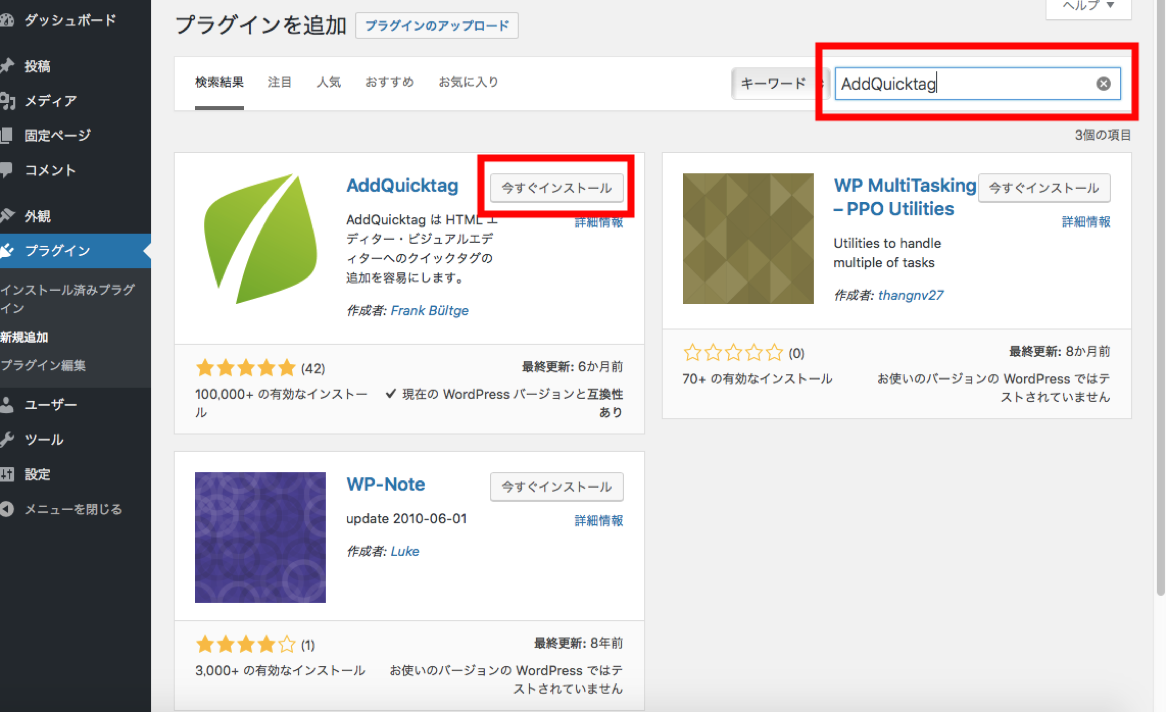The height and width of the screenshot is (712, 1166).
Task: Click the WP MultiTasking plugin thumbnail
Action: click(748, 239)
